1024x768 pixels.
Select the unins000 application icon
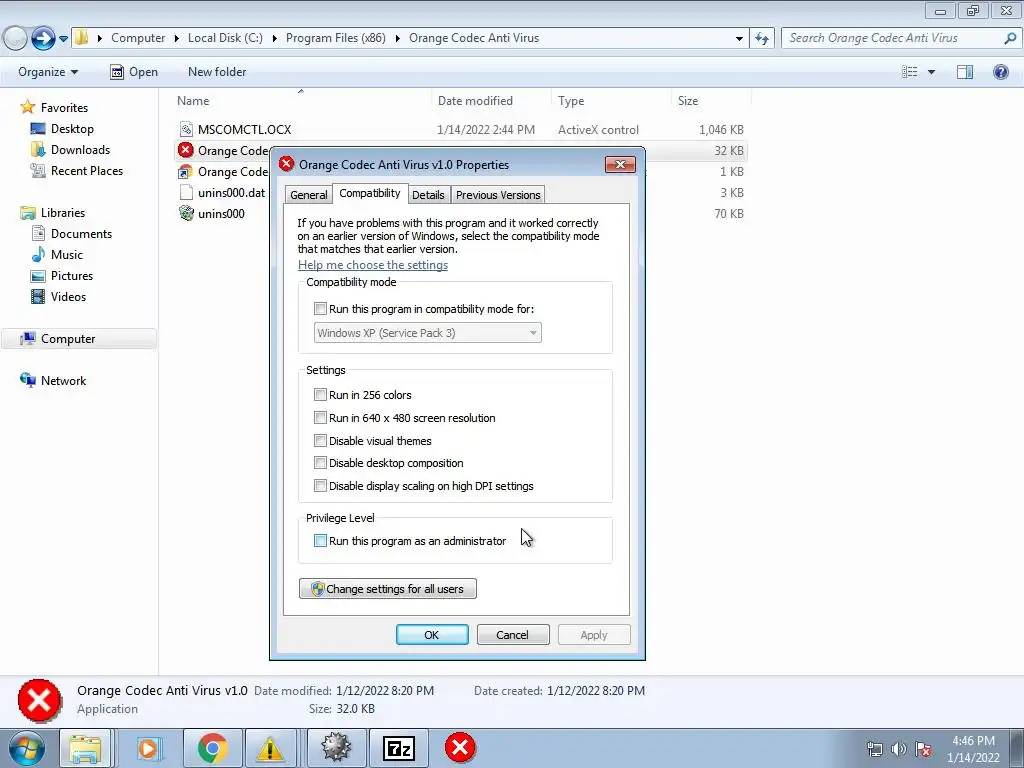click(x=186, y=213)
